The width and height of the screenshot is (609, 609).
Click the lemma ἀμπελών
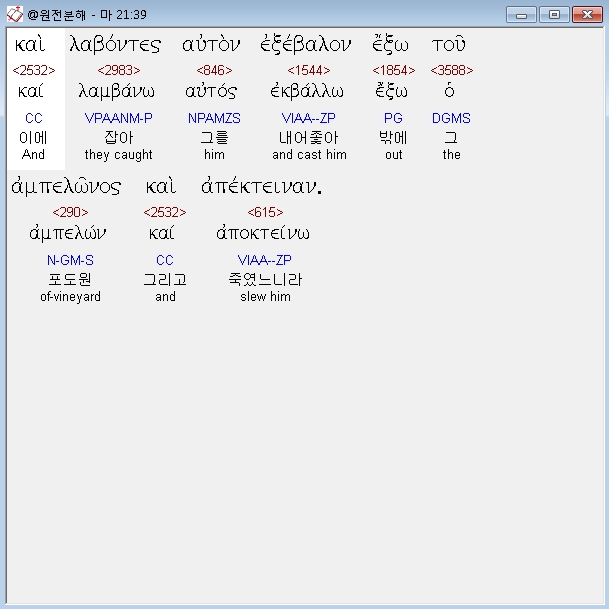click(x=68, y=233)
